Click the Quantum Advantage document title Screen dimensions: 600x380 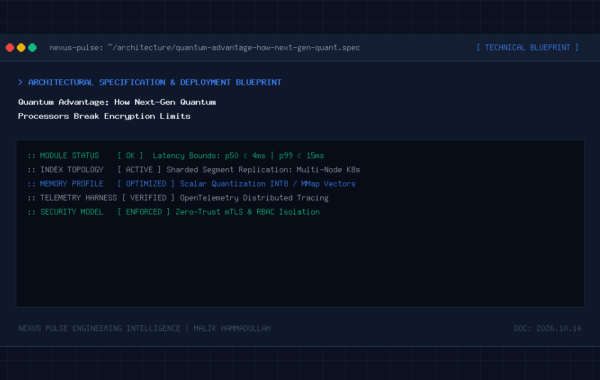point(117,109)
